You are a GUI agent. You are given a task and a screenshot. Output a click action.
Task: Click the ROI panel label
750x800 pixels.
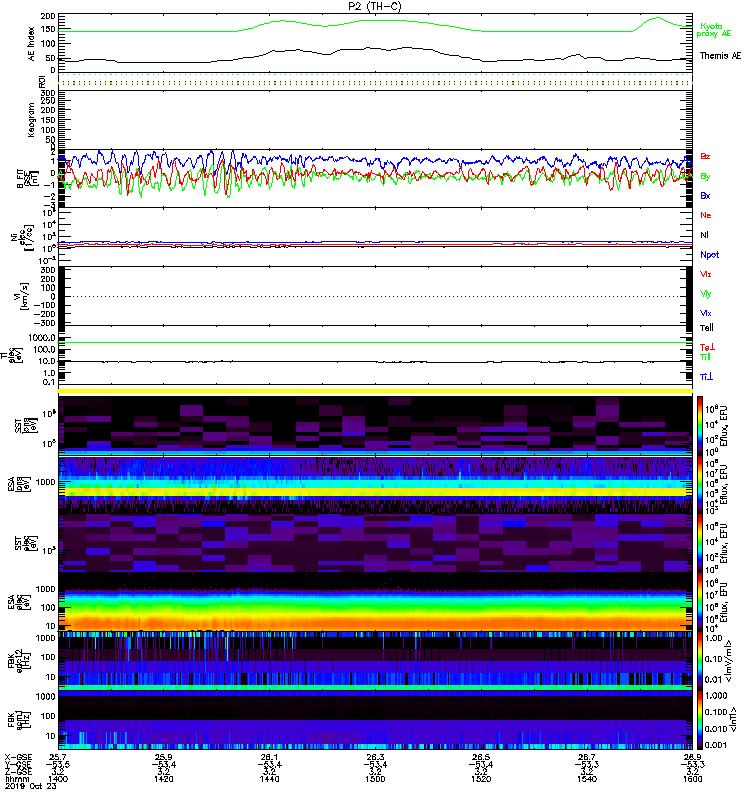point(42,81)
